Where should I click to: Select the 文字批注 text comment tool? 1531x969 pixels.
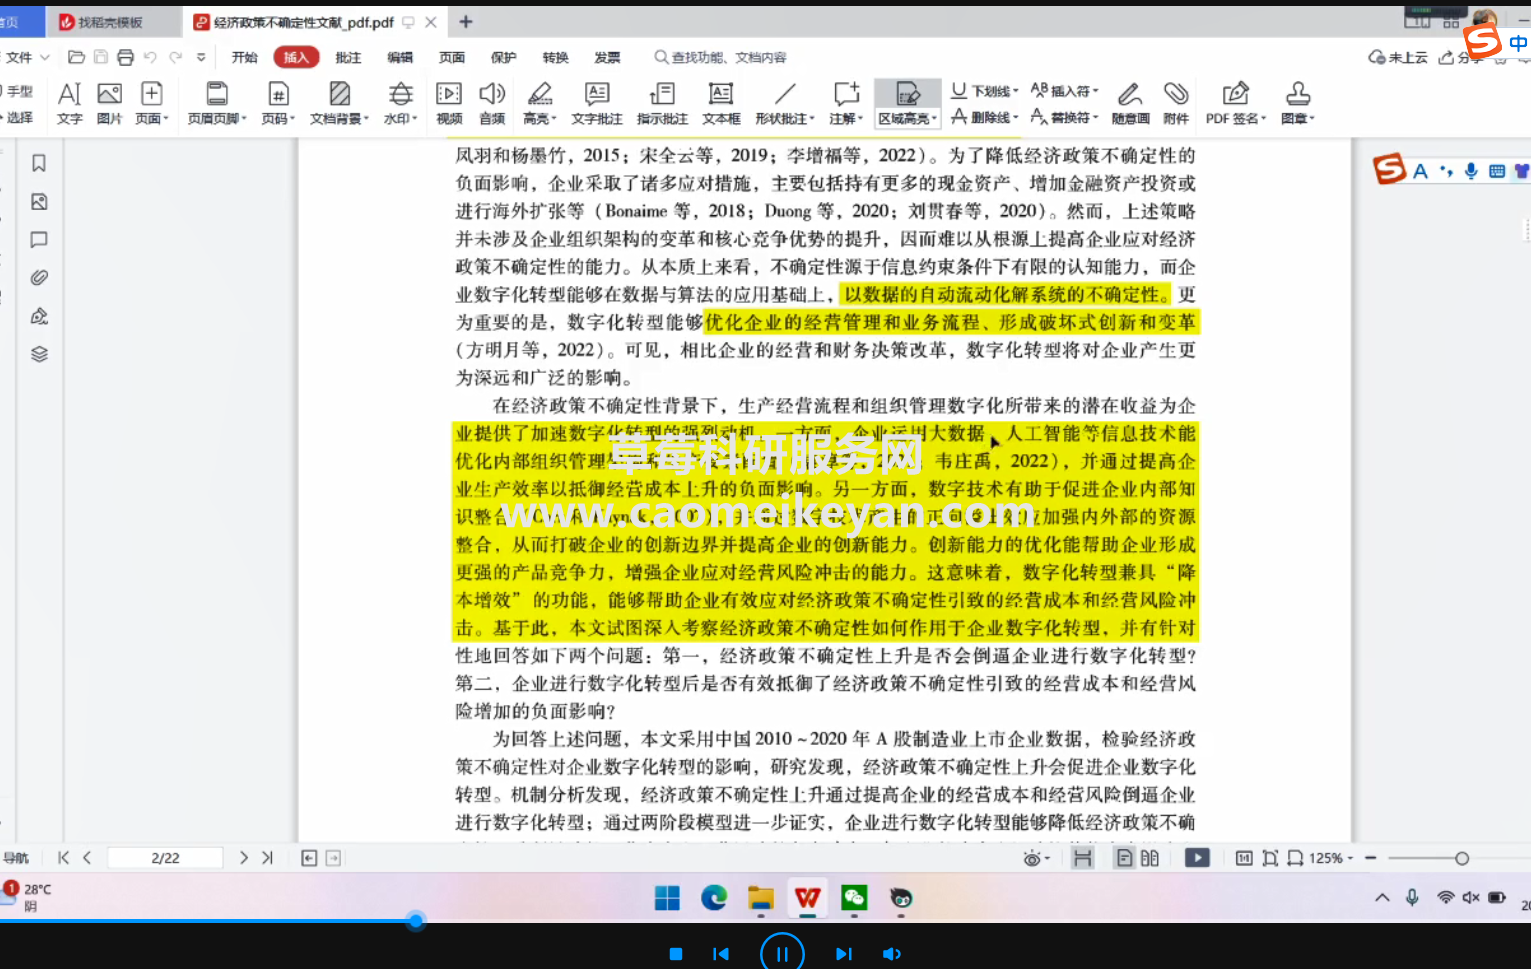coord(597,103)
